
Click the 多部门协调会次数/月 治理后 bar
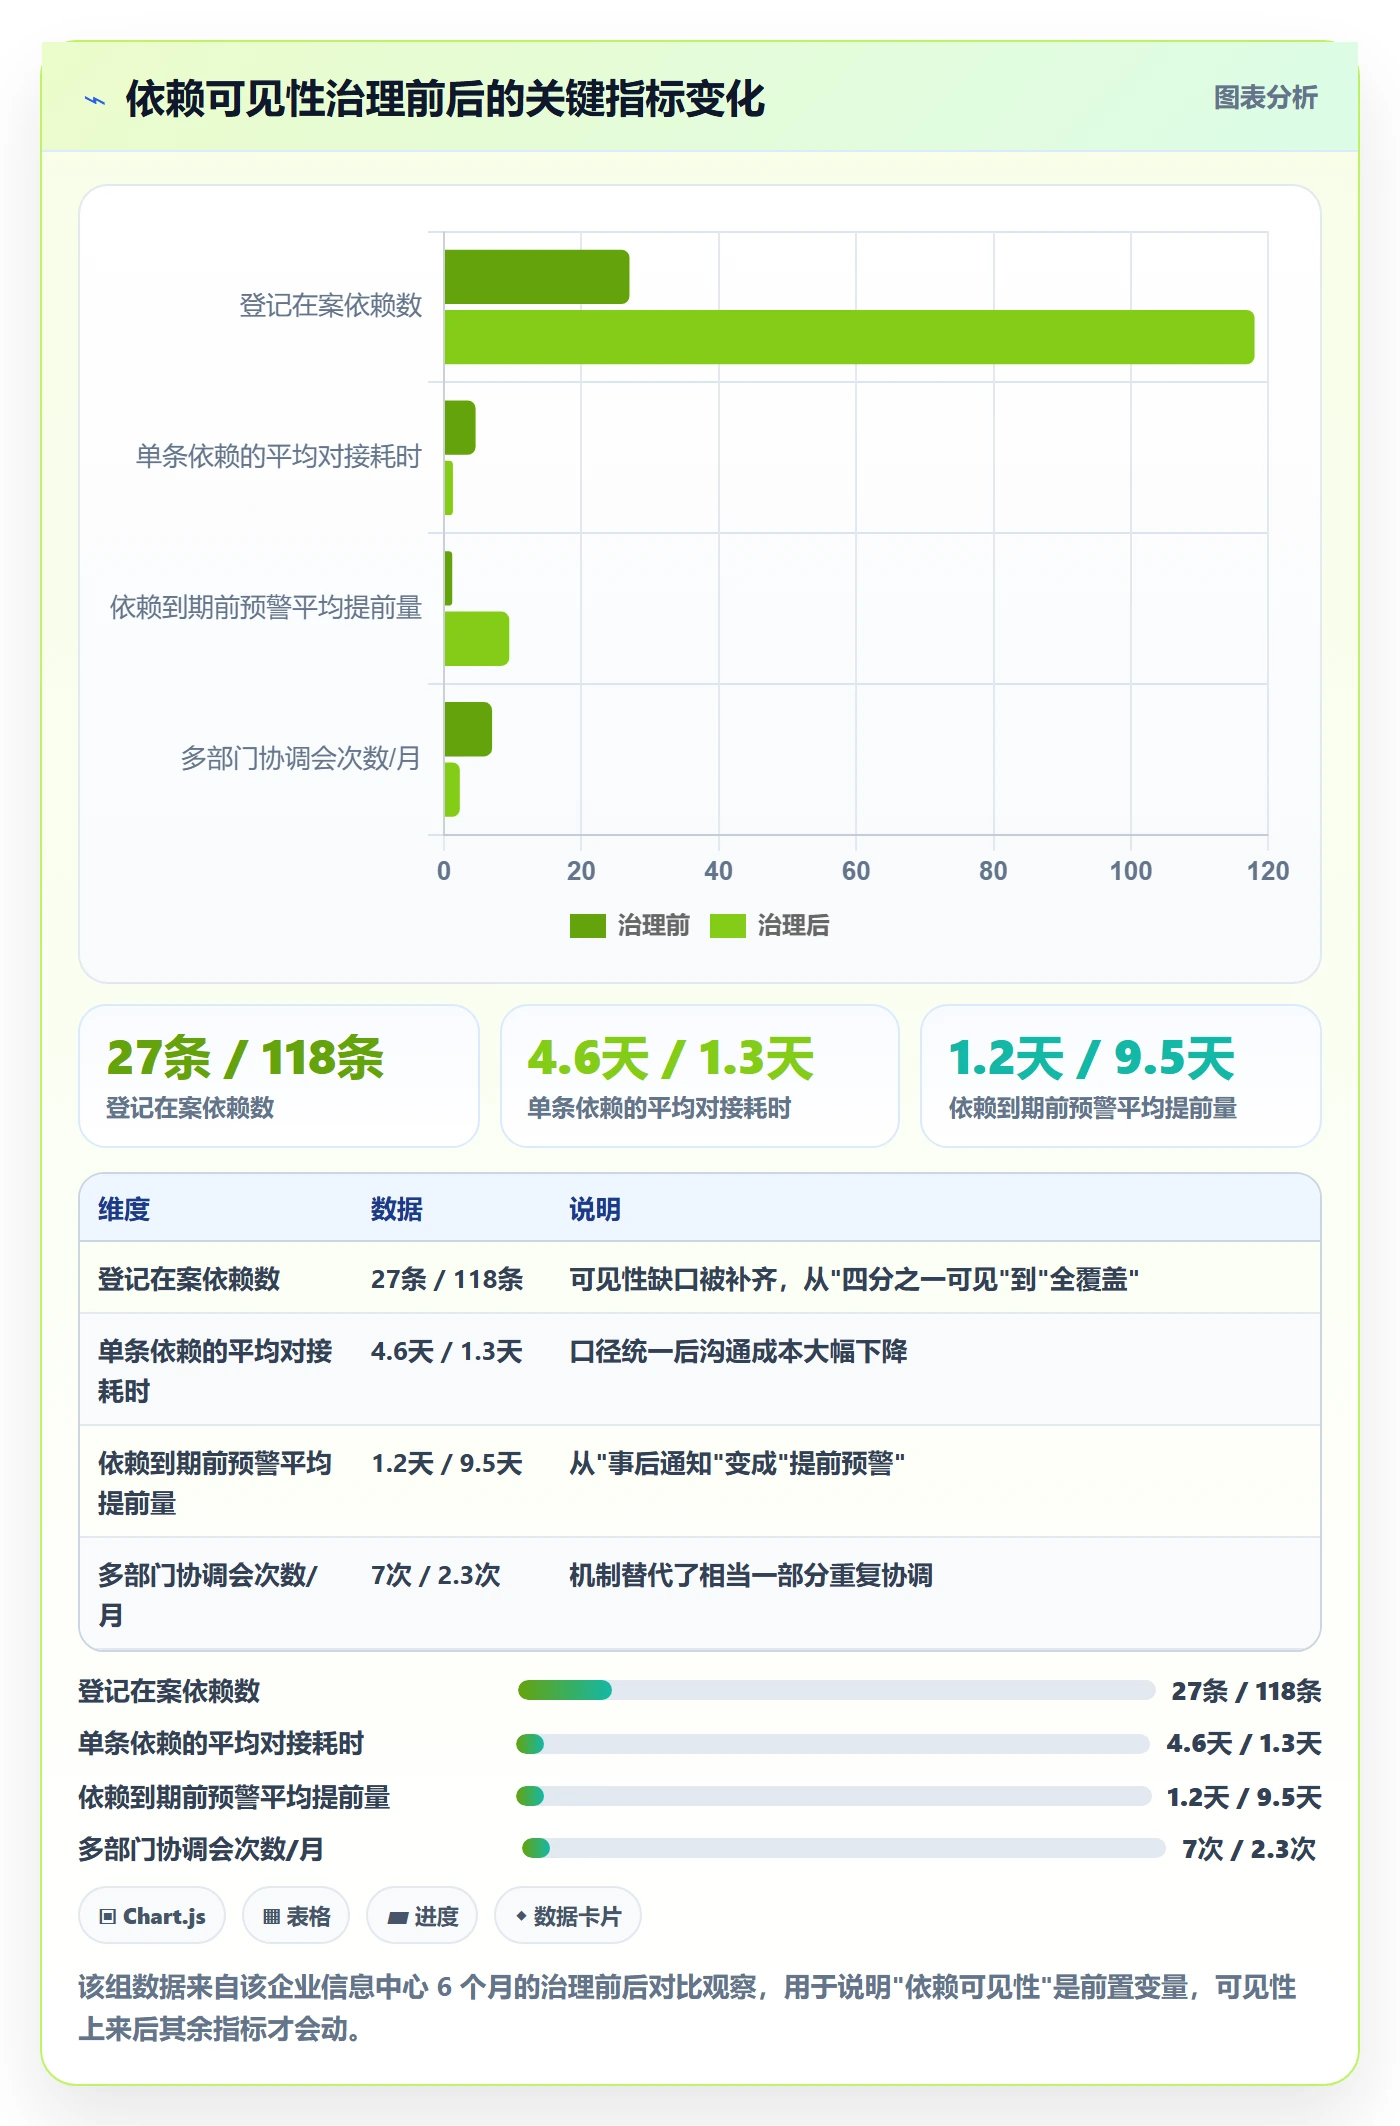click(452, 790)
